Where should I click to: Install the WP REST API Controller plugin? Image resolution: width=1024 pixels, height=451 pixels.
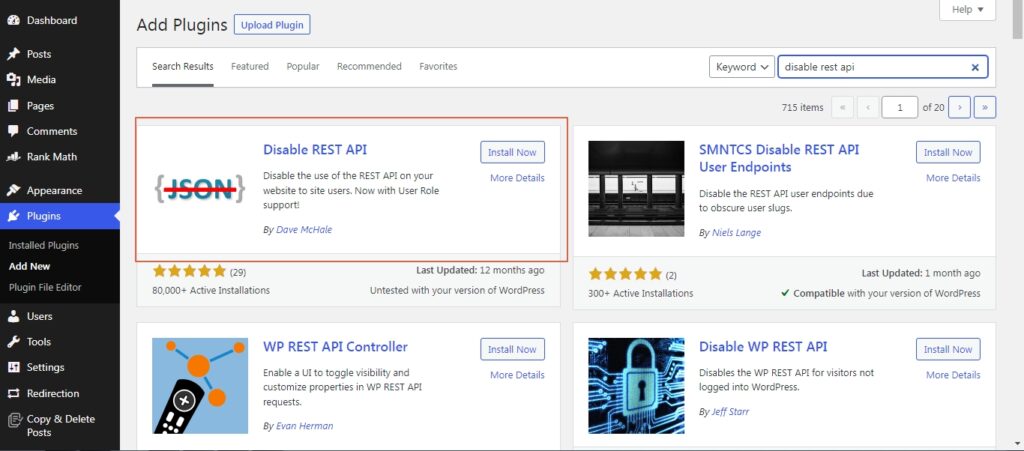513,349
